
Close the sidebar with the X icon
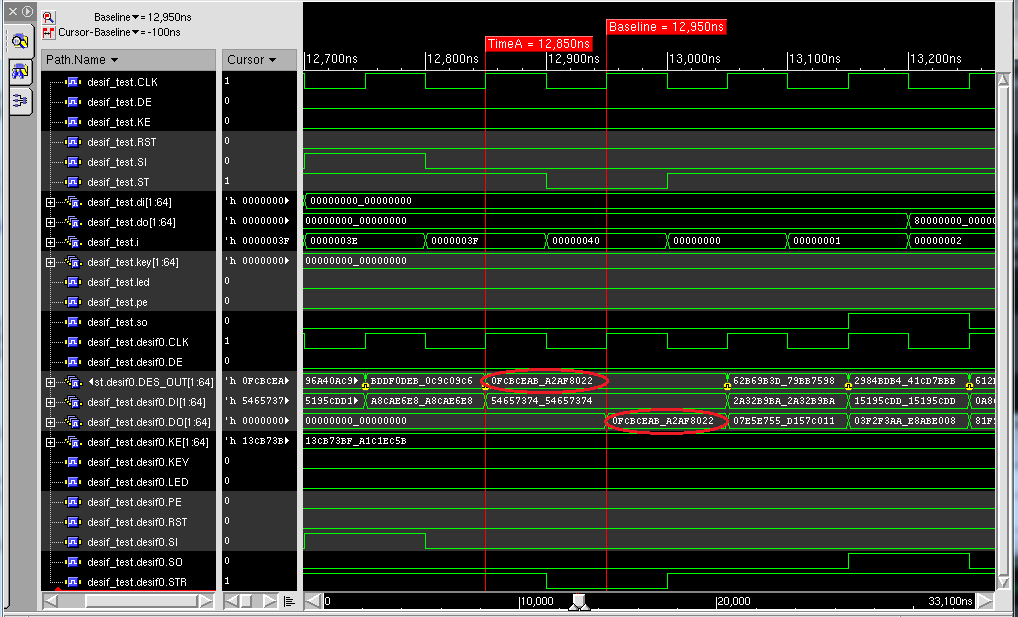[x=13, y=12]
